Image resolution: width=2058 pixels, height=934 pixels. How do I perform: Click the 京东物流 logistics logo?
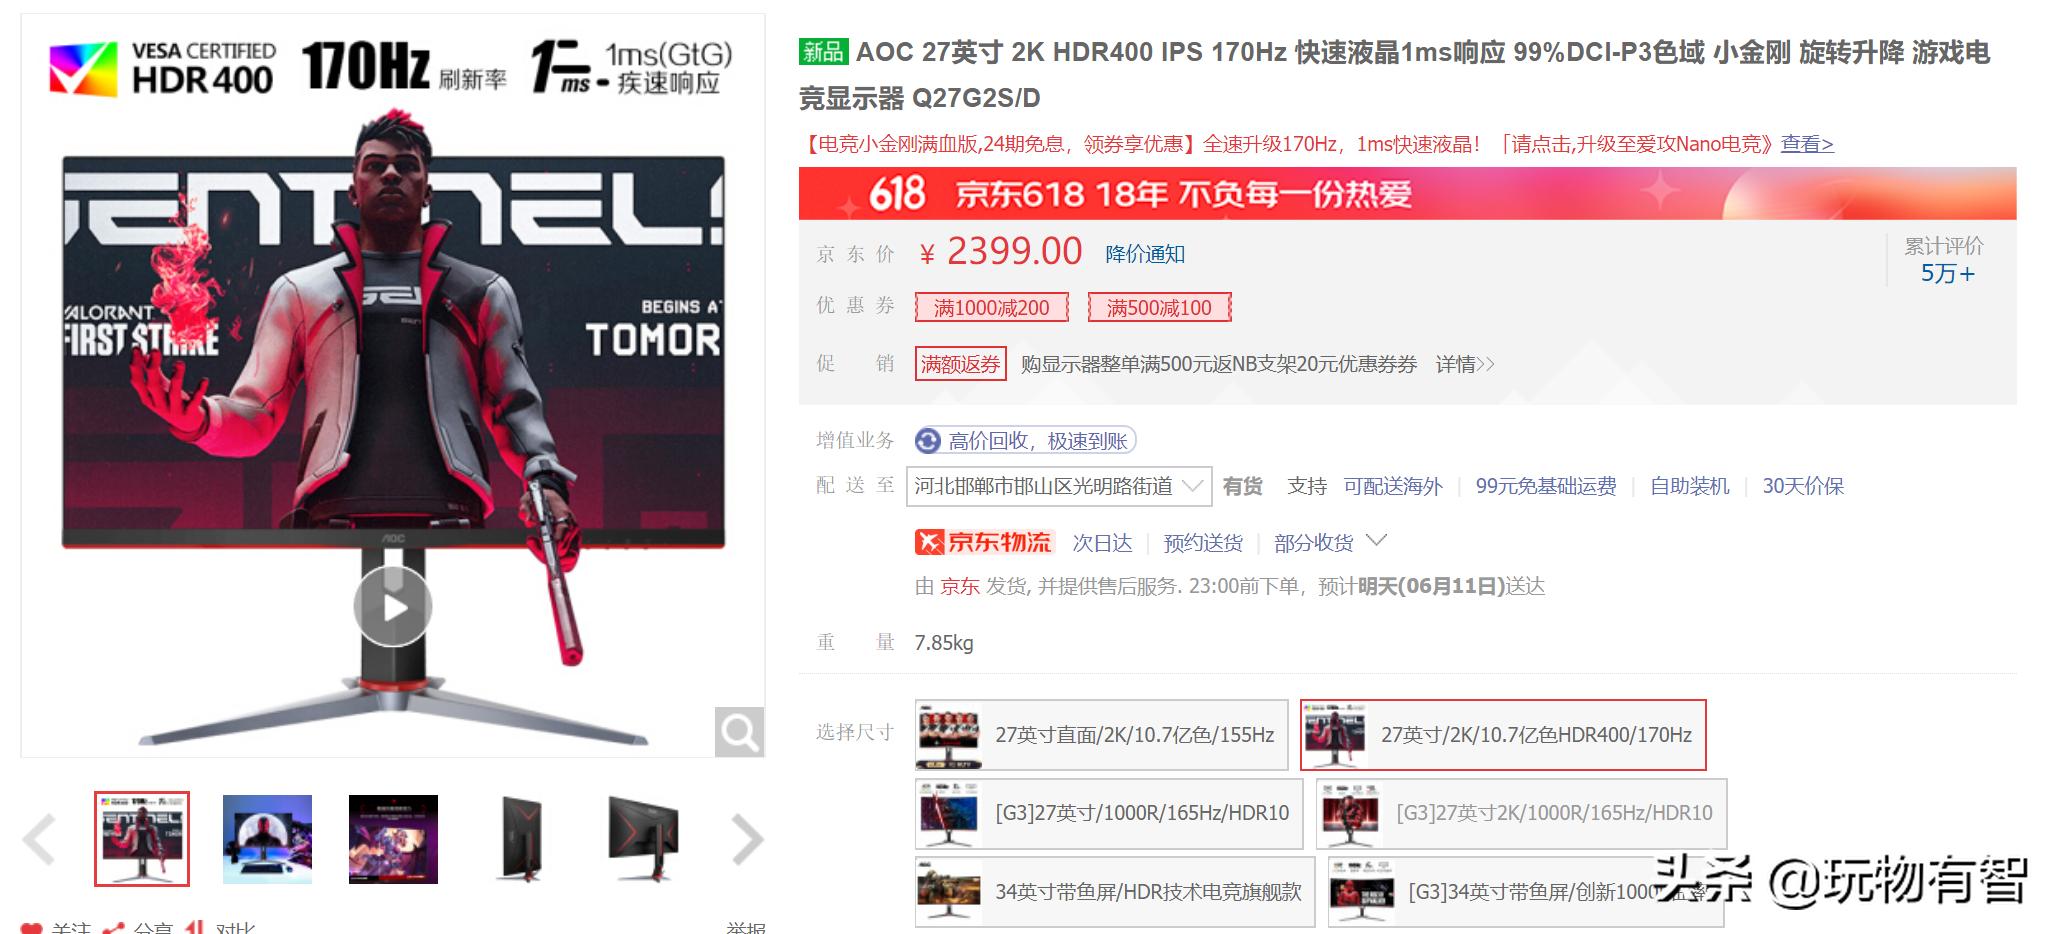(x=983, y=542)
